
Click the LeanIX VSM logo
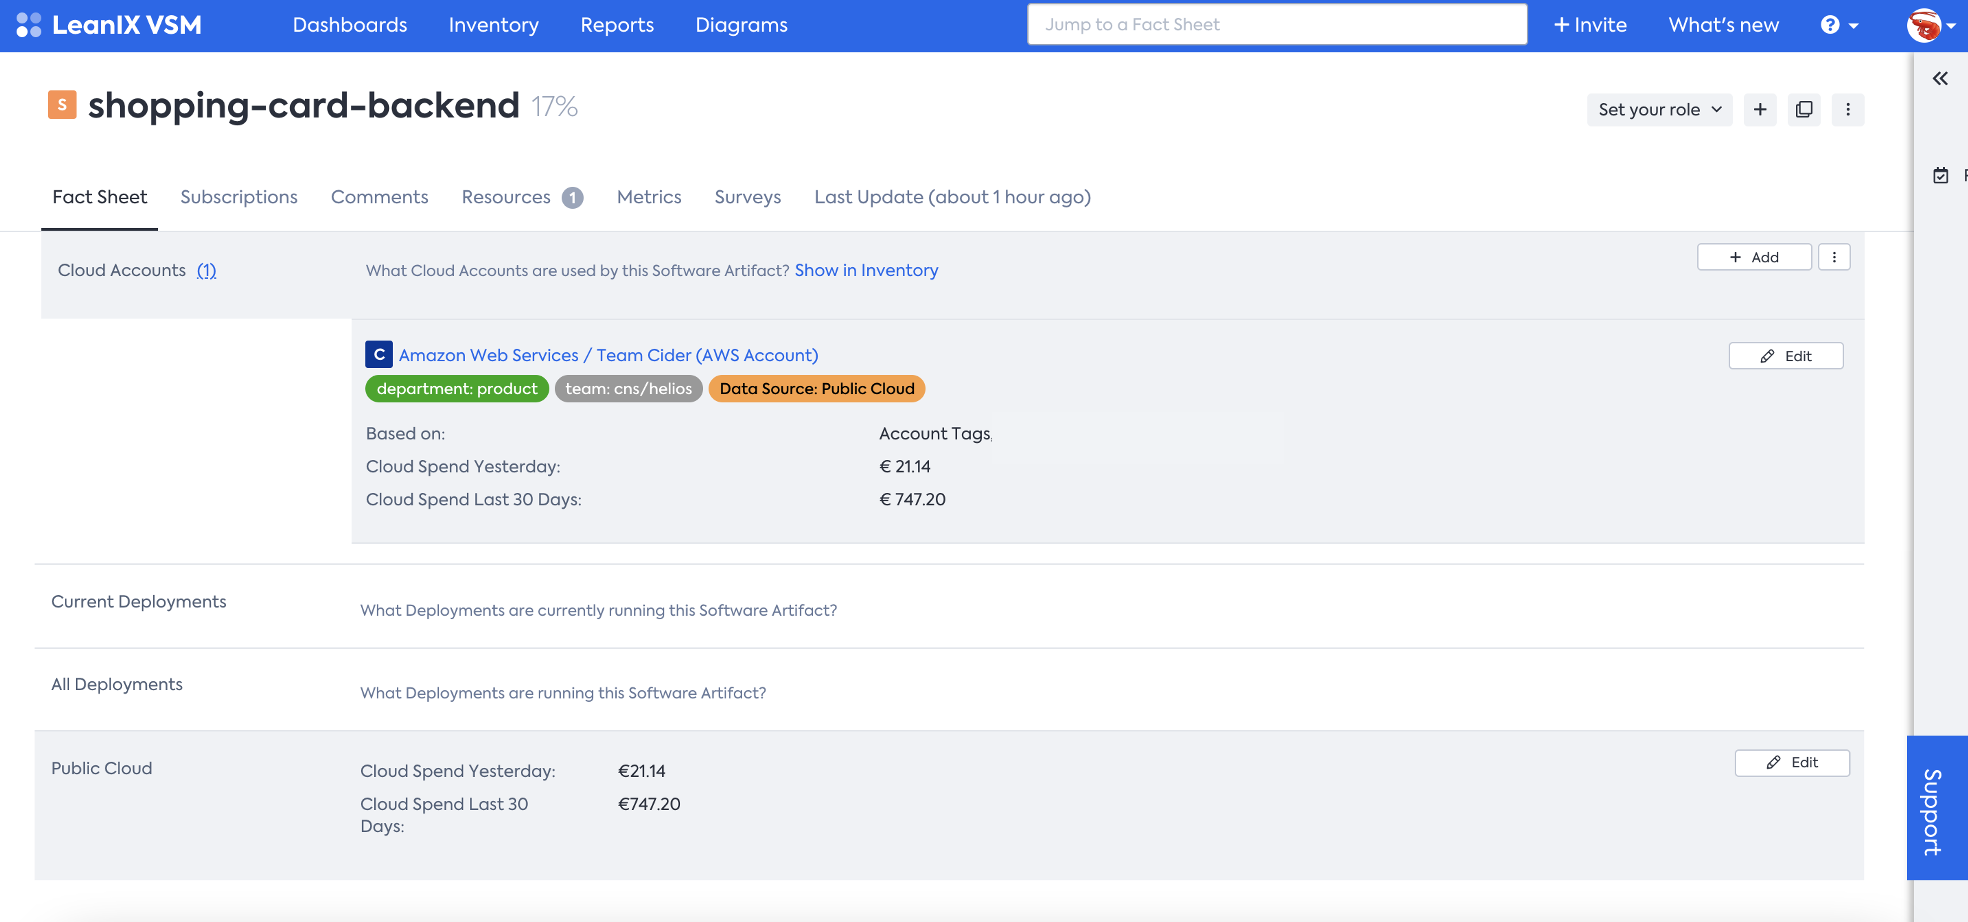(110, 25)
